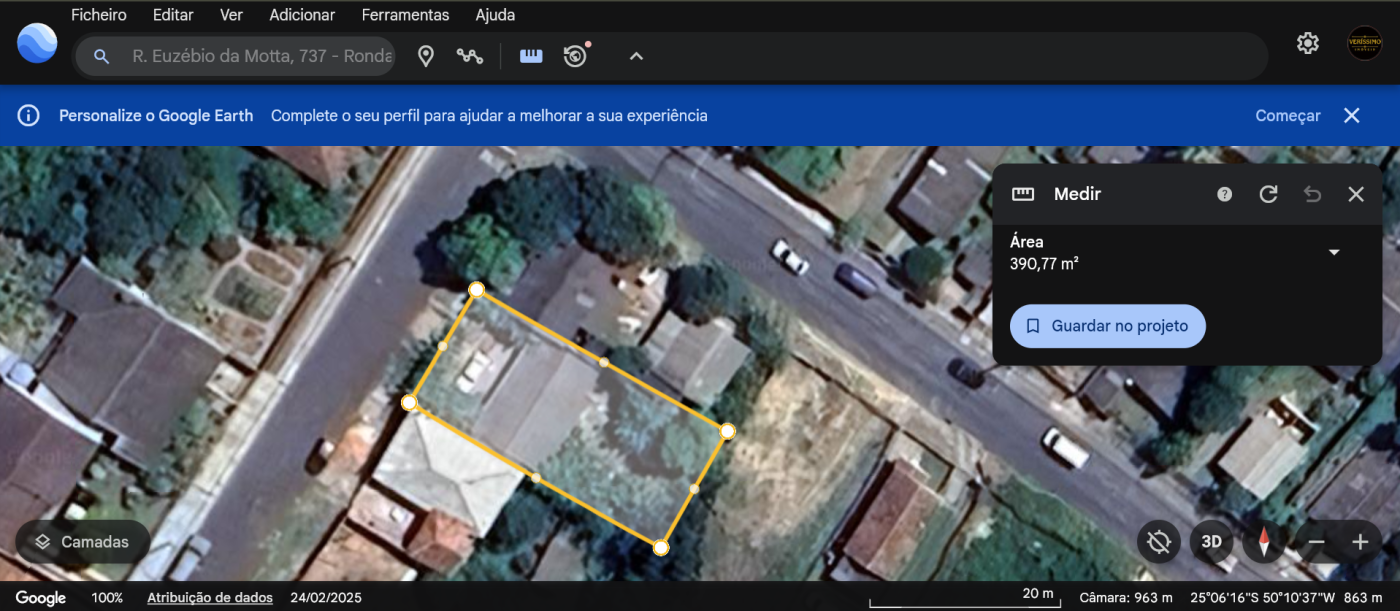1400x611 pixels.
Task: Click the Google Earth logo icon
Action: (x=37, y=43)
